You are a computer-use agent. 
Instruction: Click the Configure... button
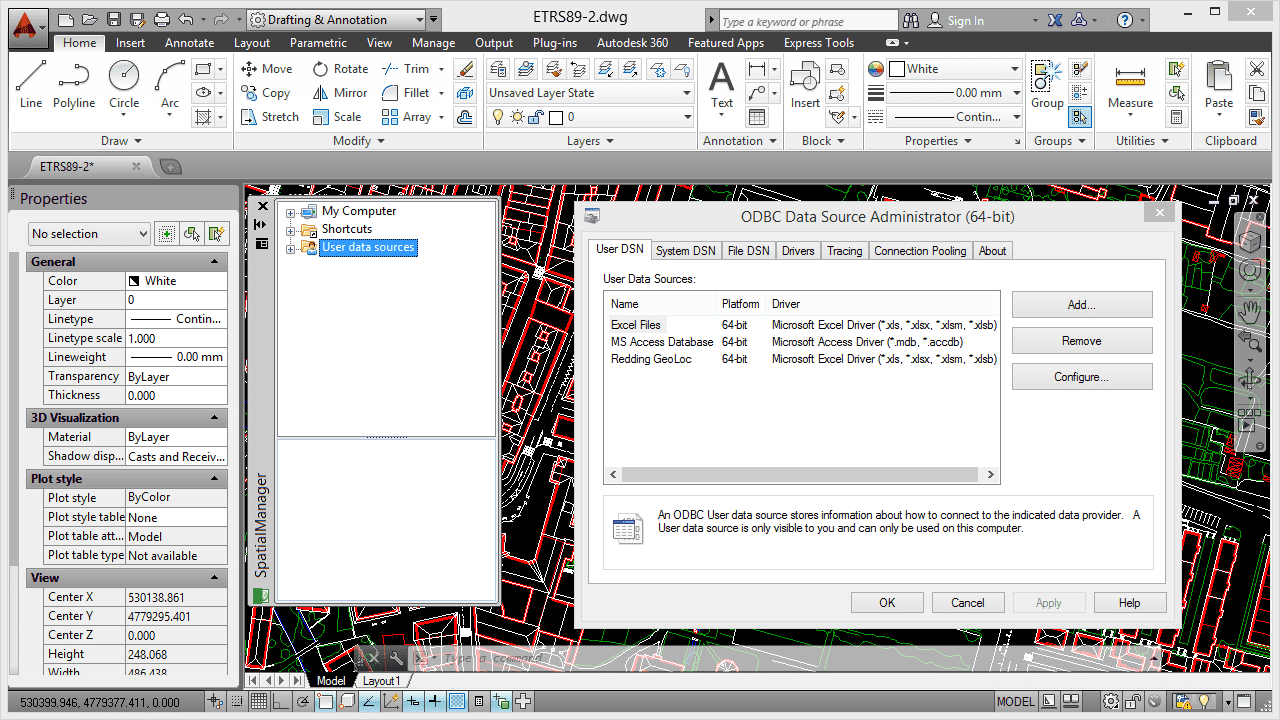point(1082,377)
